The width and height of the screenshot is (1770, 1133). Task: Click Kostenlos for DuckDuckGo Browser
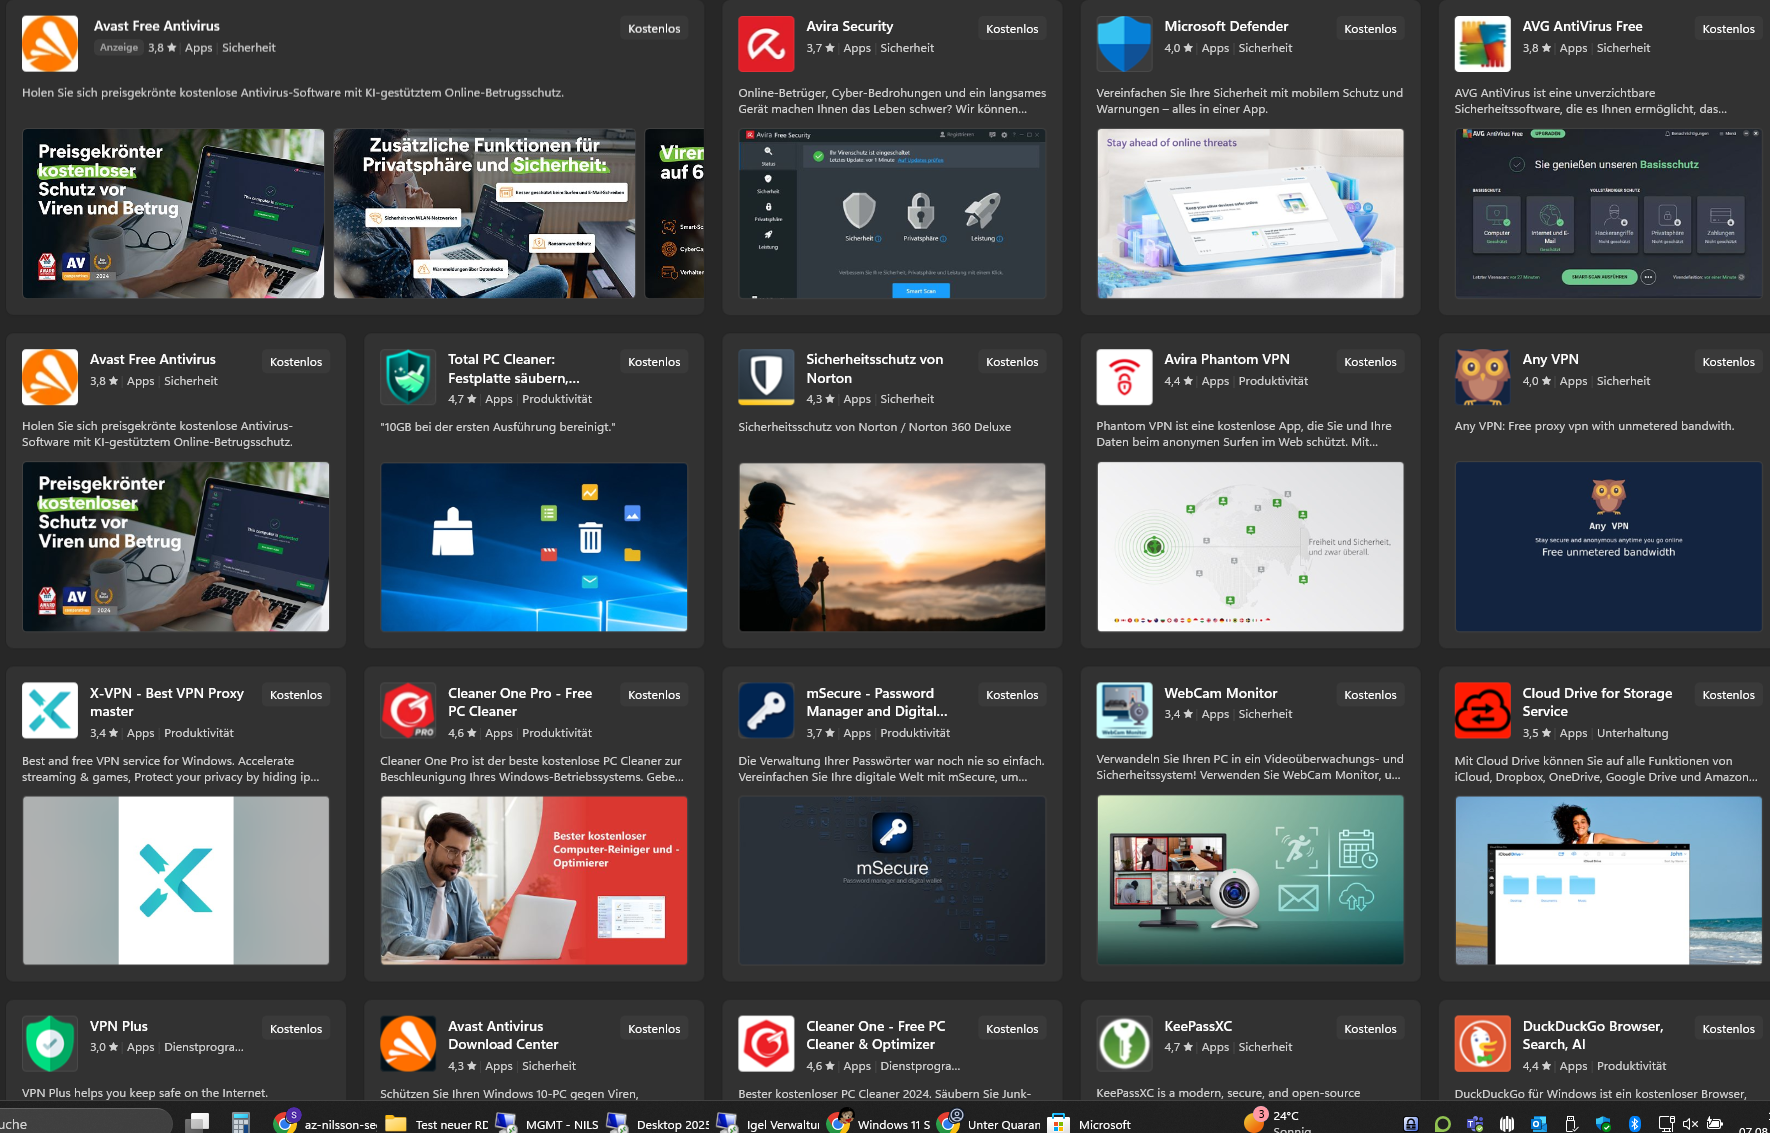pyautogui.click(x=1728, y=1029)
